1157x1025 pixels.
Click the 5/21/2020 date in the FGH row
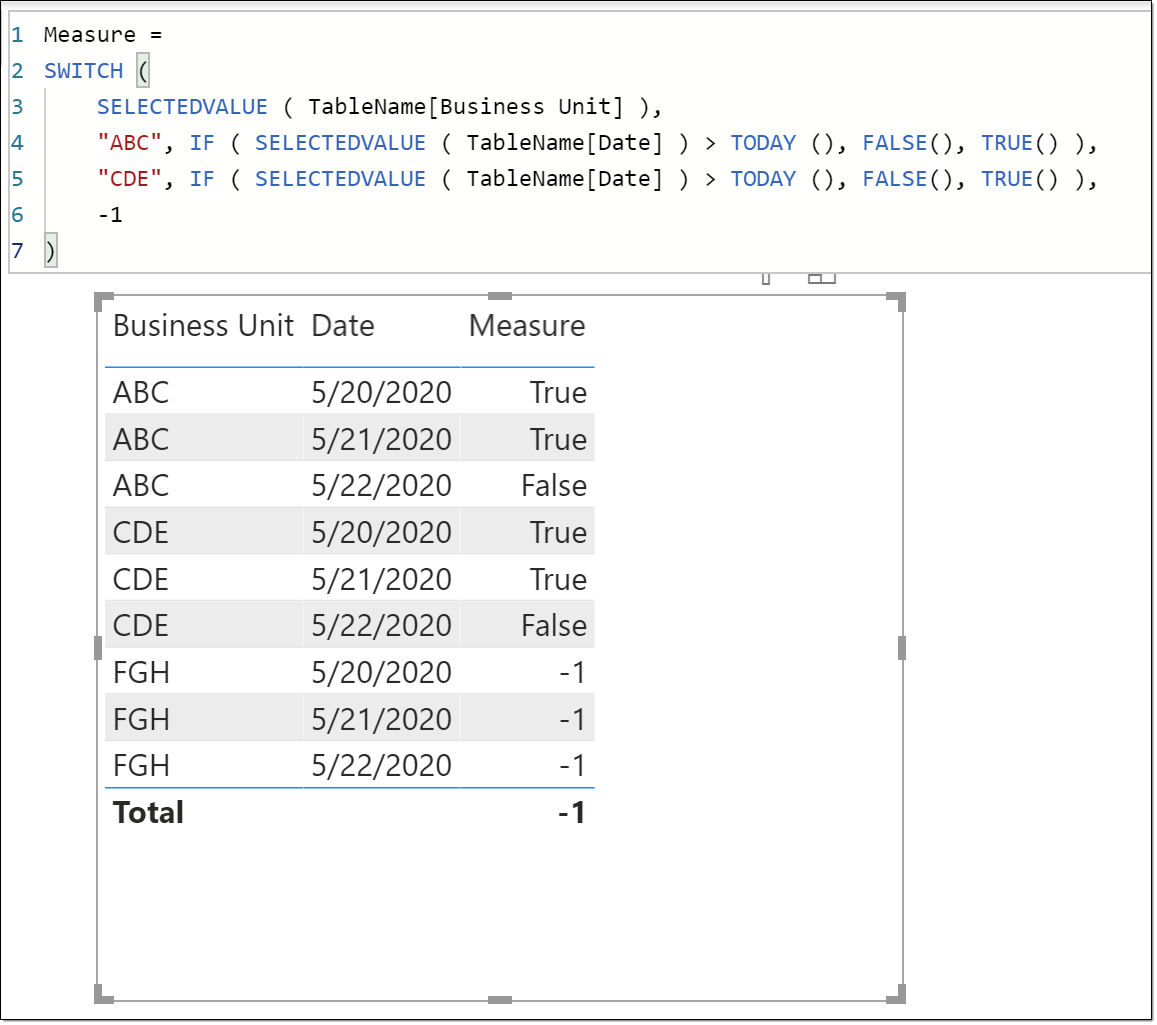[381, 719]
